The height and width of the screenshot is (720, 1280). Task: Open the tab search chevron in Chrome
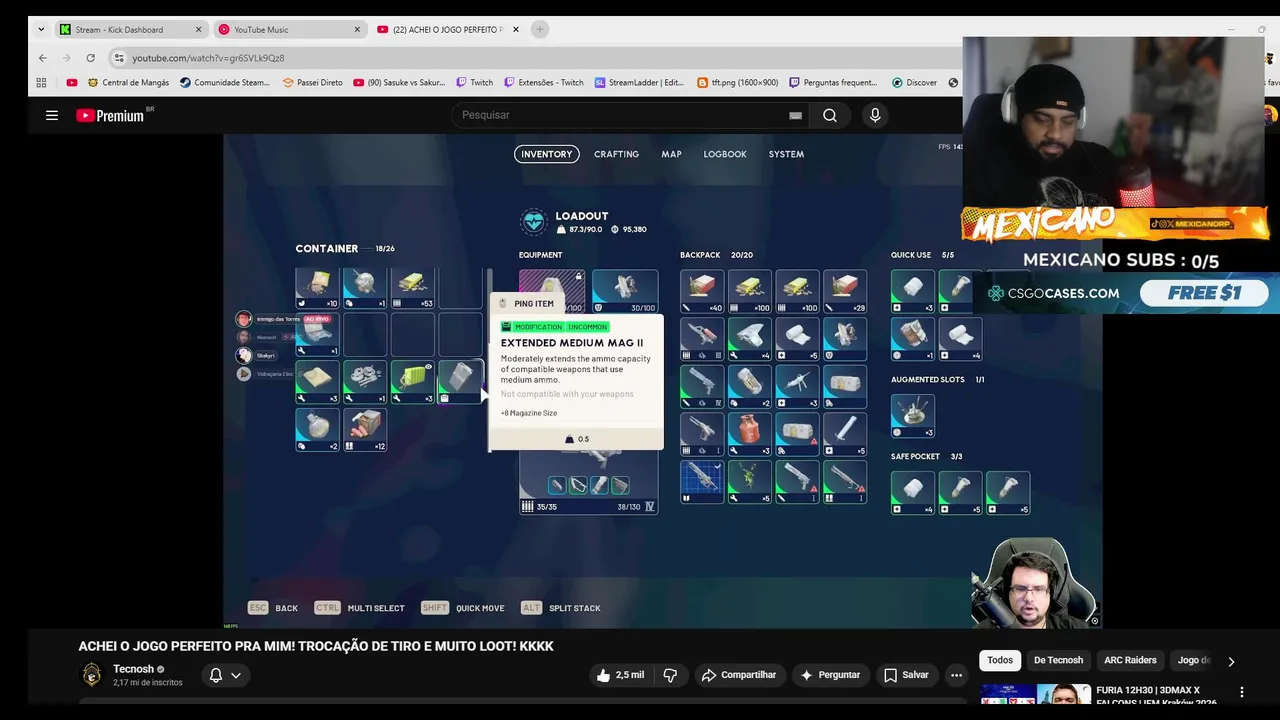click(x=41, y=29)
